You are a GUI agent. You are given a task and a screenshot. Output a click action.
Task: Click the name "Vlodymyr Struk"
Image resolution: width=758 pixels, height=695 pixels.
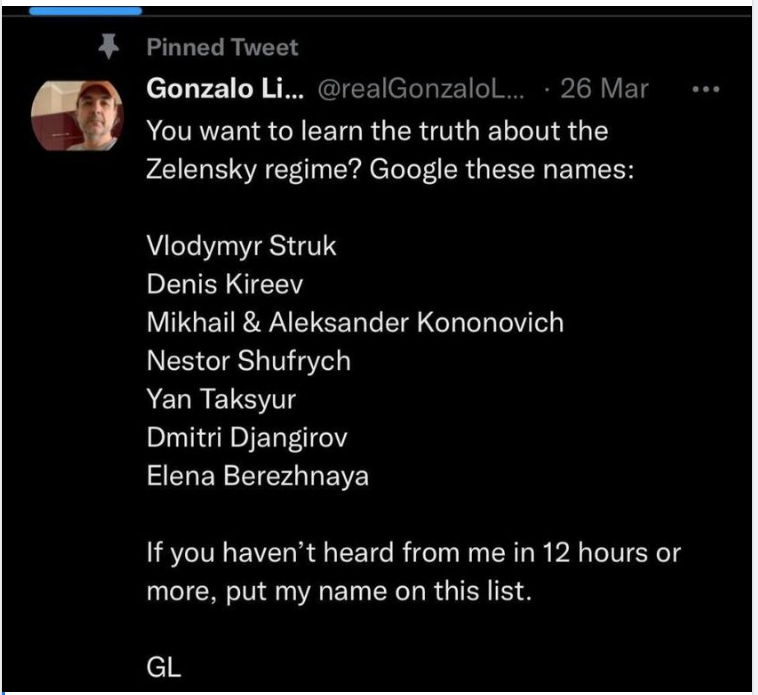point(241,248)
